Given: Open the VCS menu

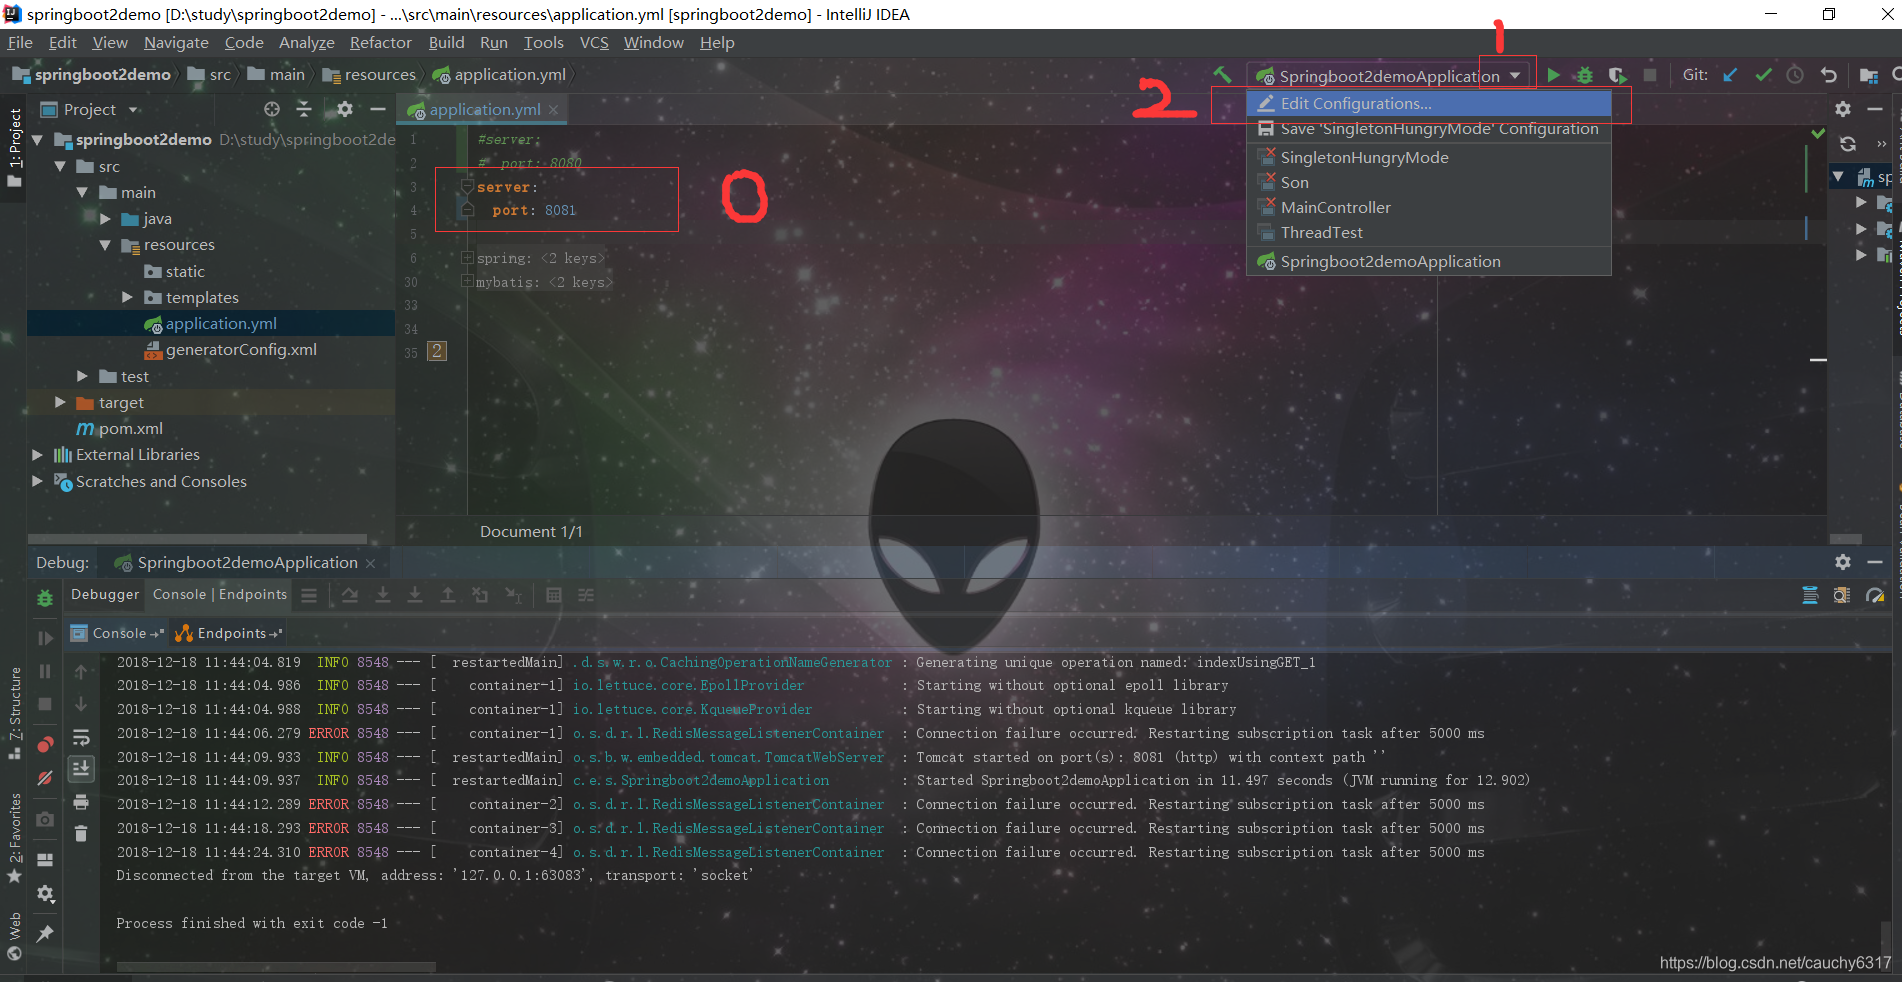Looking at the screenshot, I should coord(594,42).
